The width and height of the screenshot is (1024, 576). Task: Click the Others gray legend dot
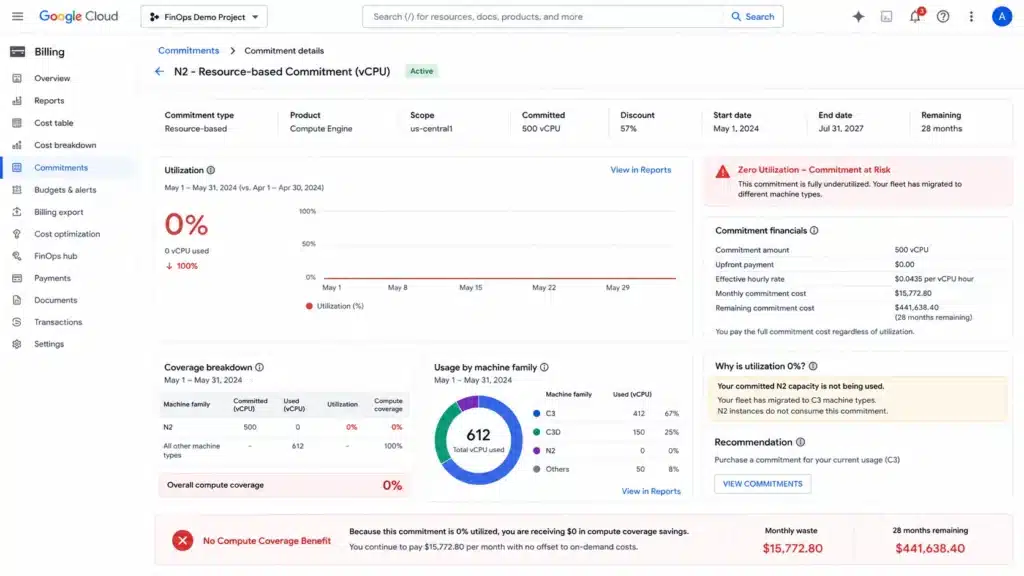point(537,469)
